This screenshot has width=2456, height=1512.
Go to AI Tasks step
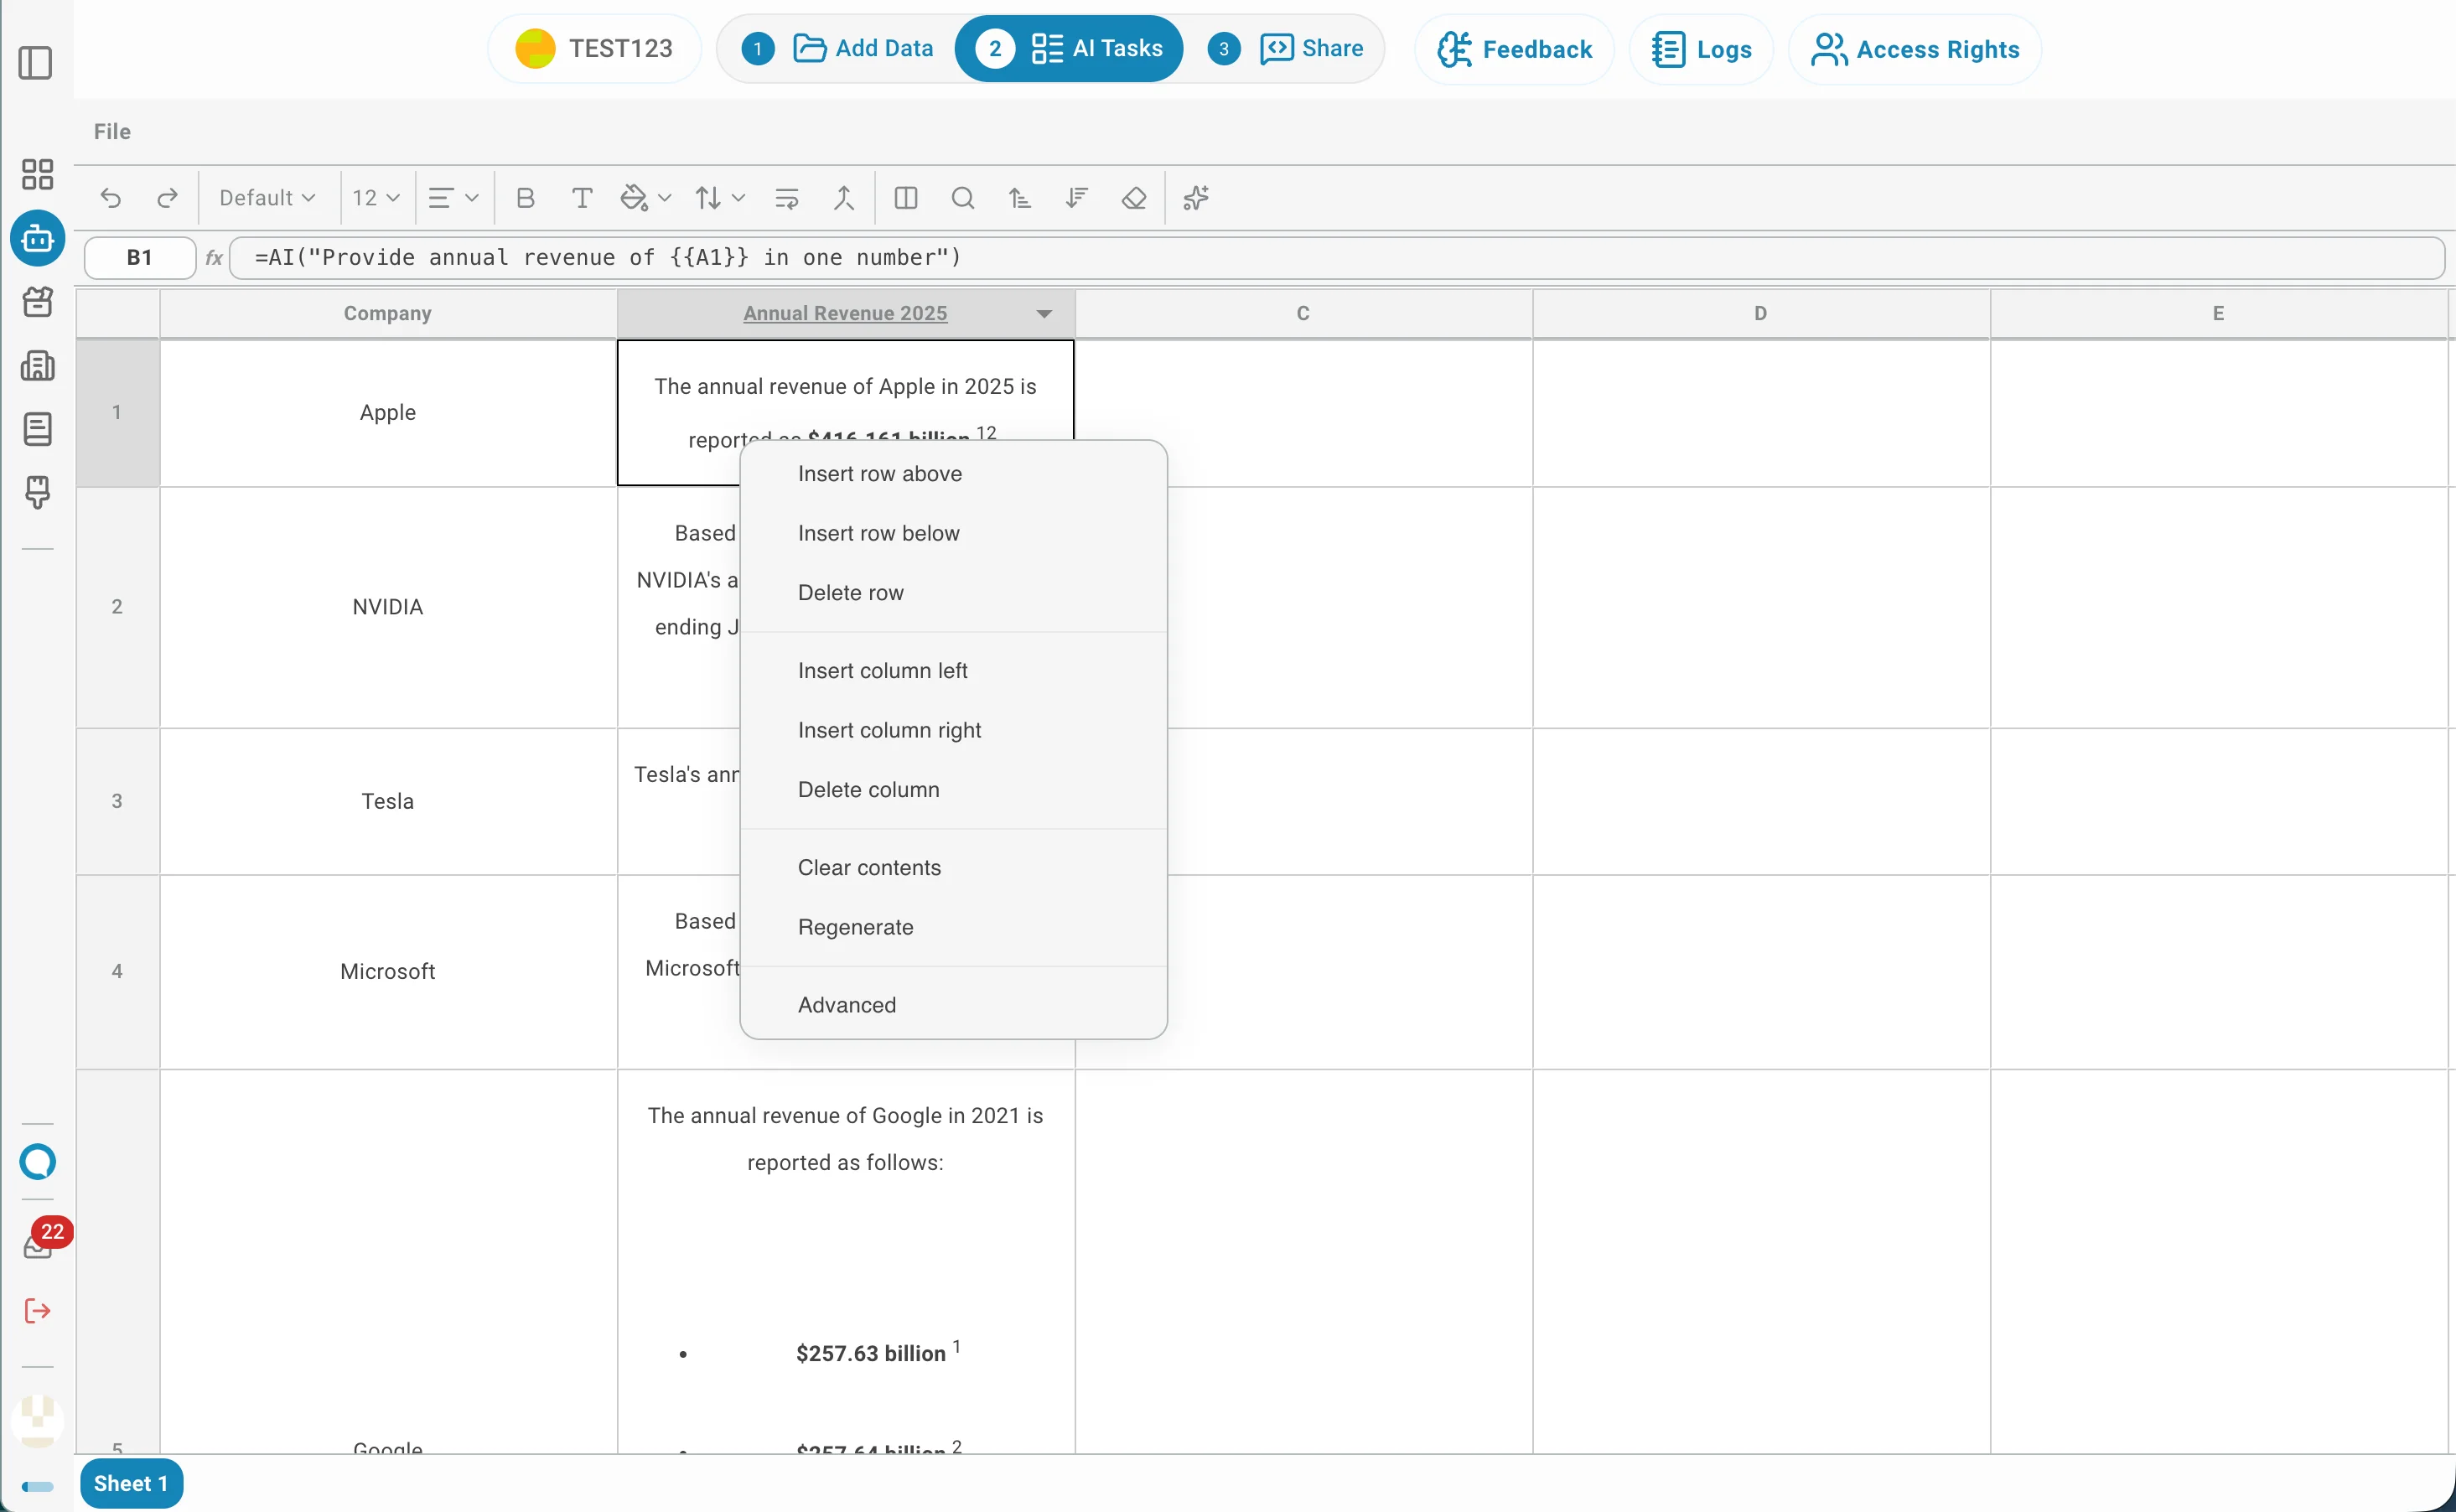1069,48
